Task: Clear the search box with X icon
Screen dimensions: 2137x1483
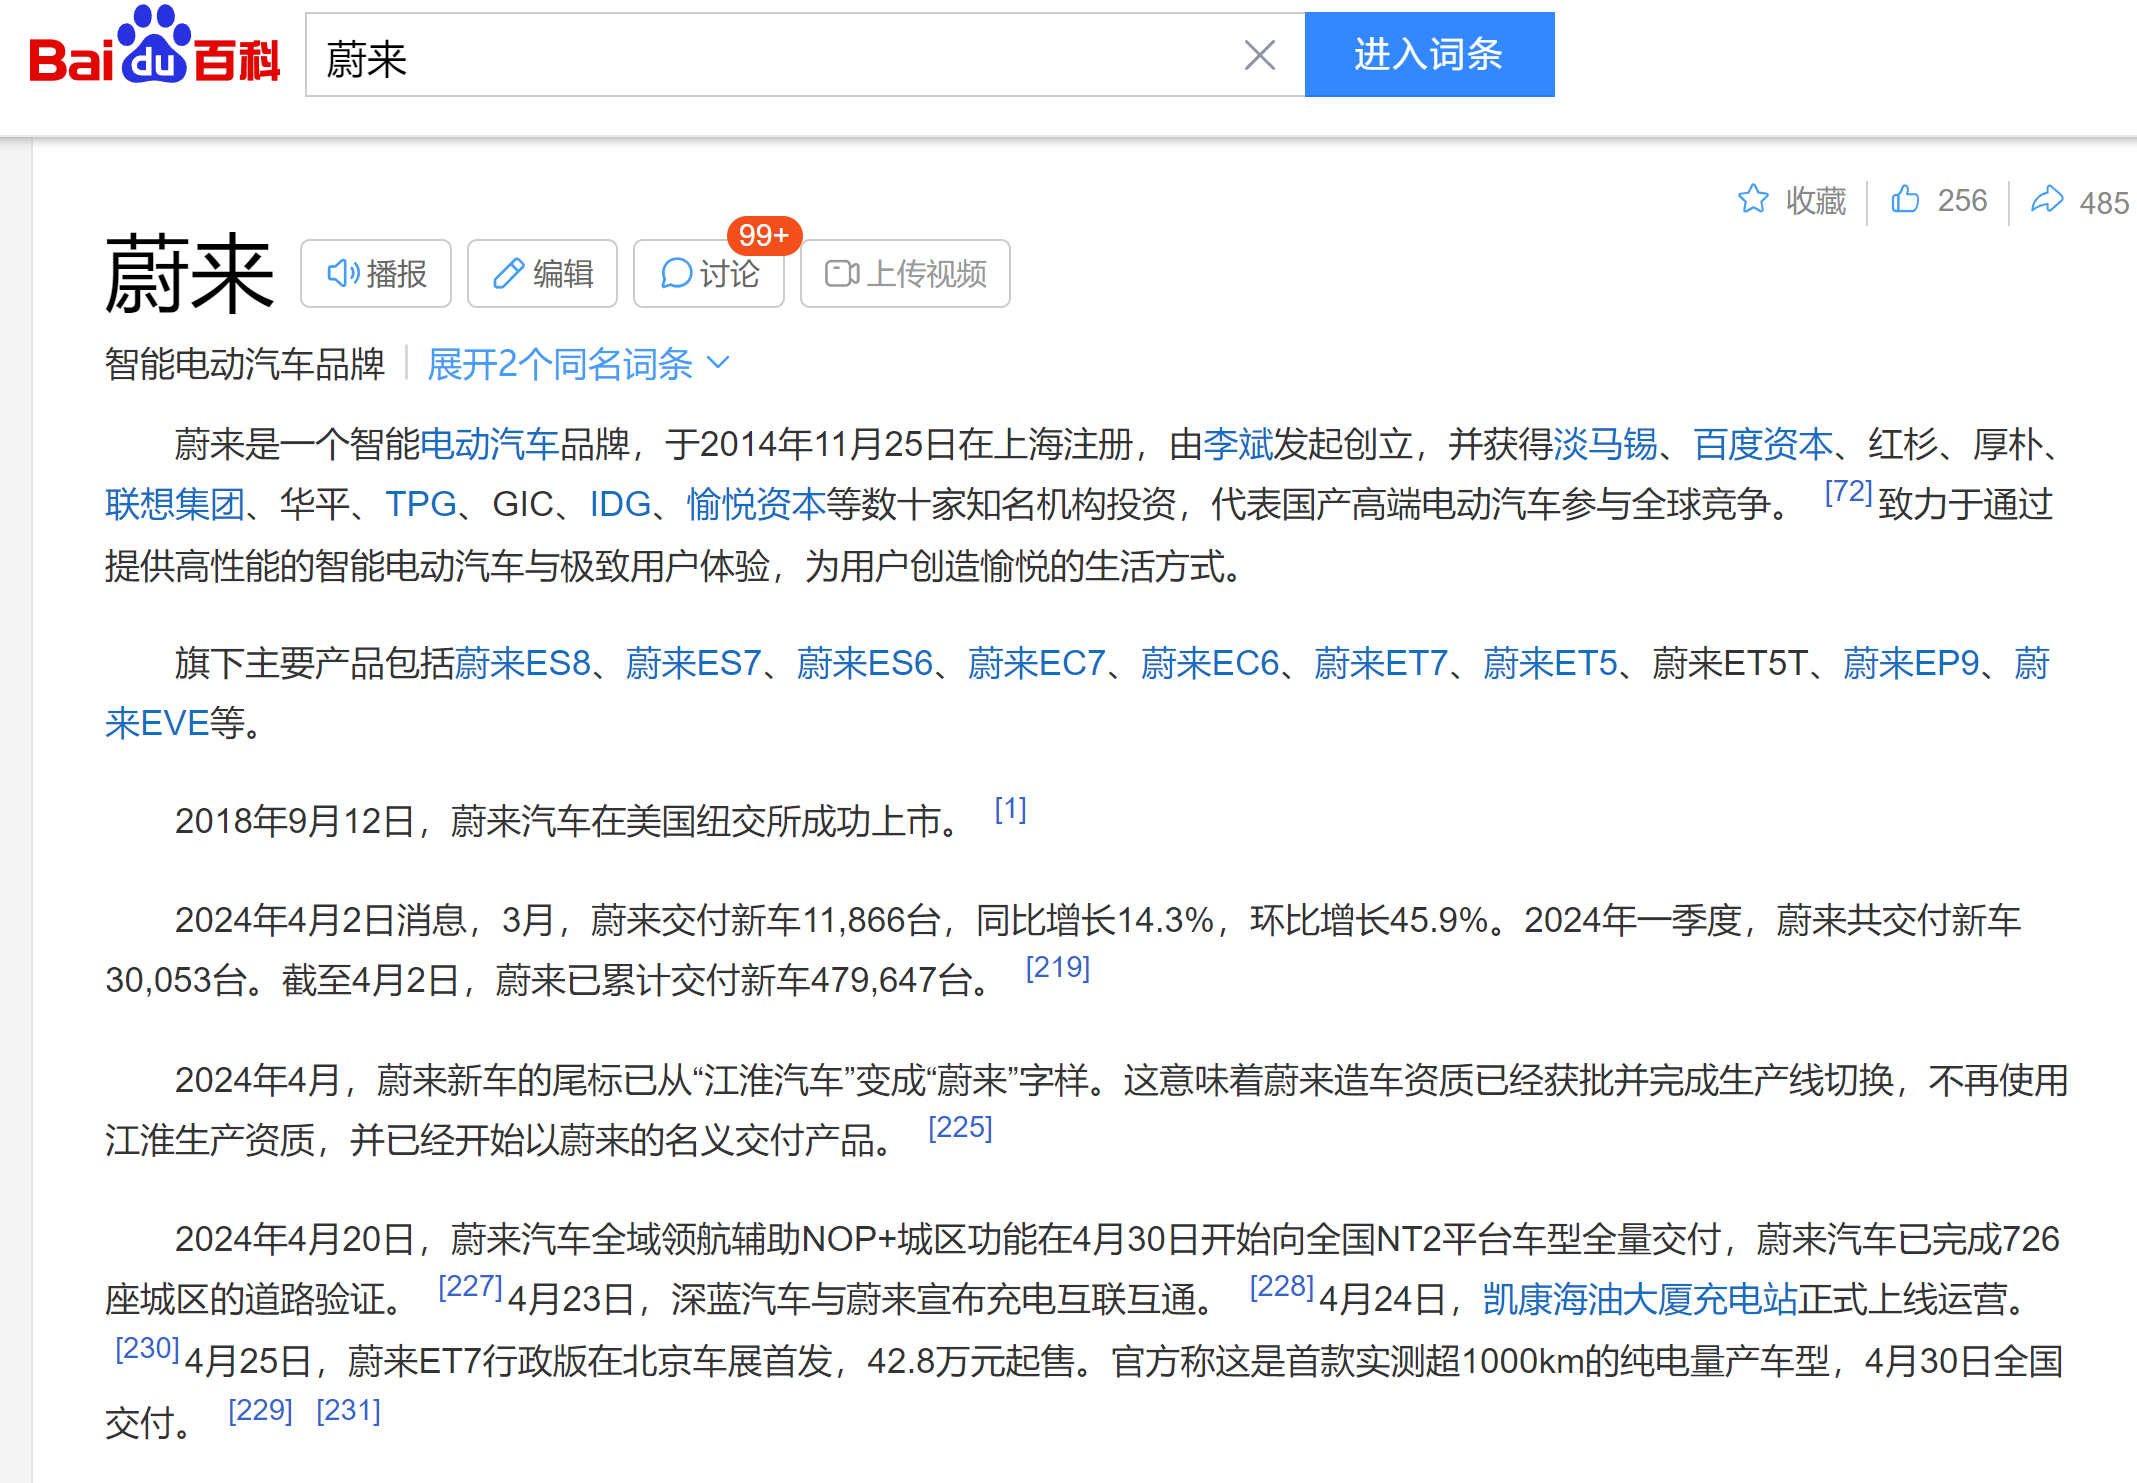Action: click(x=1259, y=55)
